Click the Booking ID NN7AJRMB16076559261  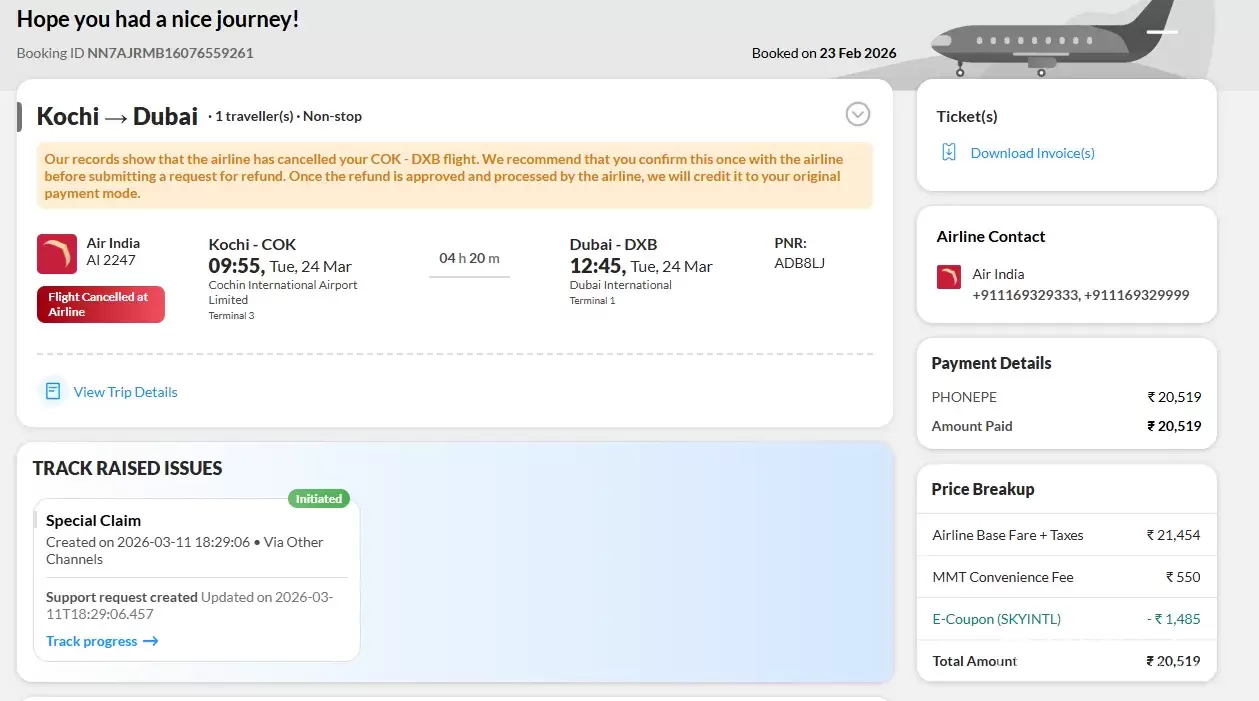click(170, 53)
